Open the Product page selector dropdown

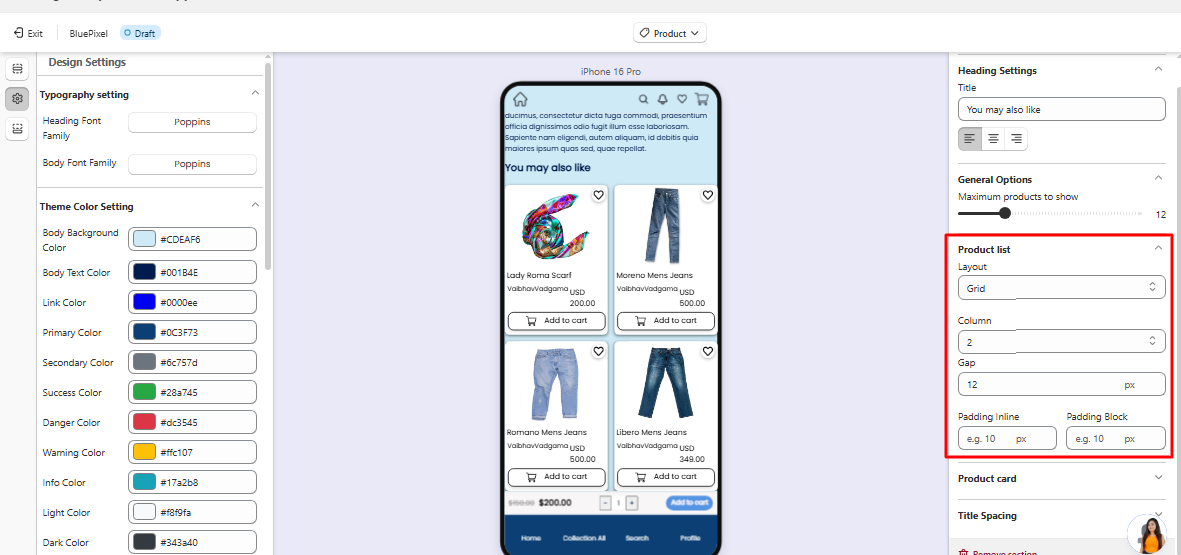coord(670,33)
